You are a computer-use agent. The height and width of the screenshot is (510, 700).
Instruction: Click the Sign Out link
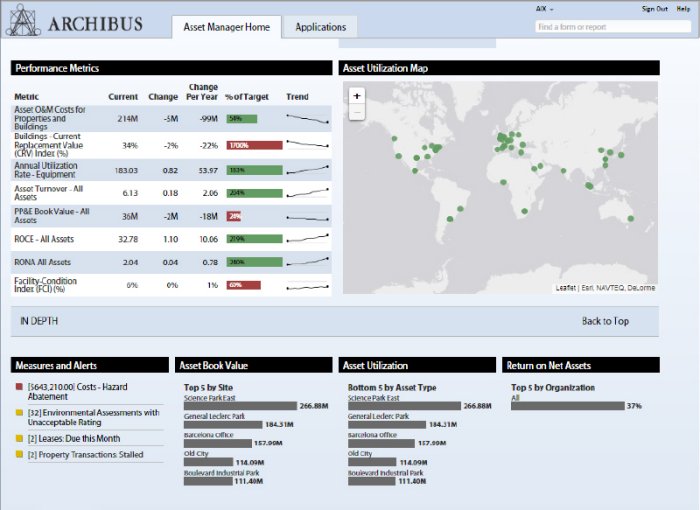(655, 8)
